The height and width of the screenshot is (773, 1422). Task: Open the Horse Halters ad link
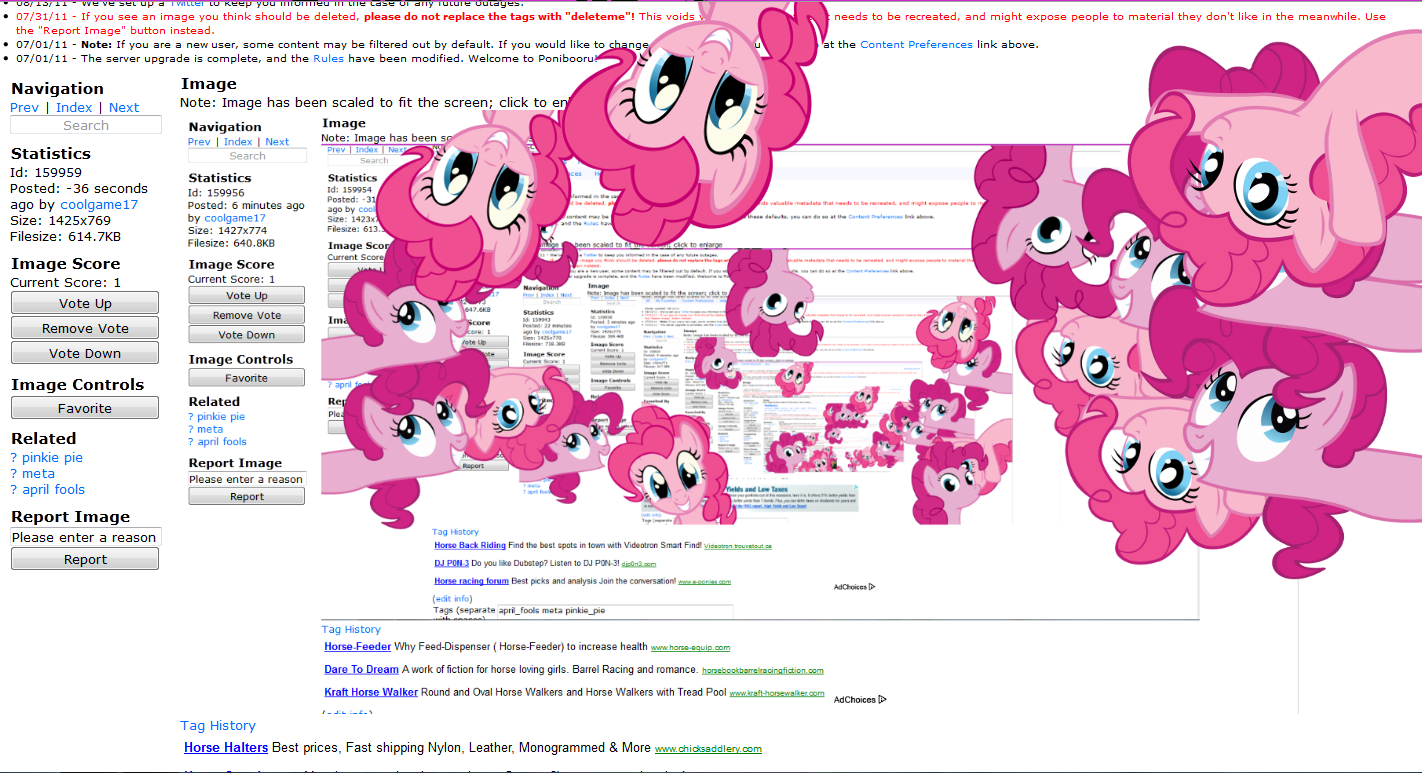pyautogui.click(x=226, y=747)
